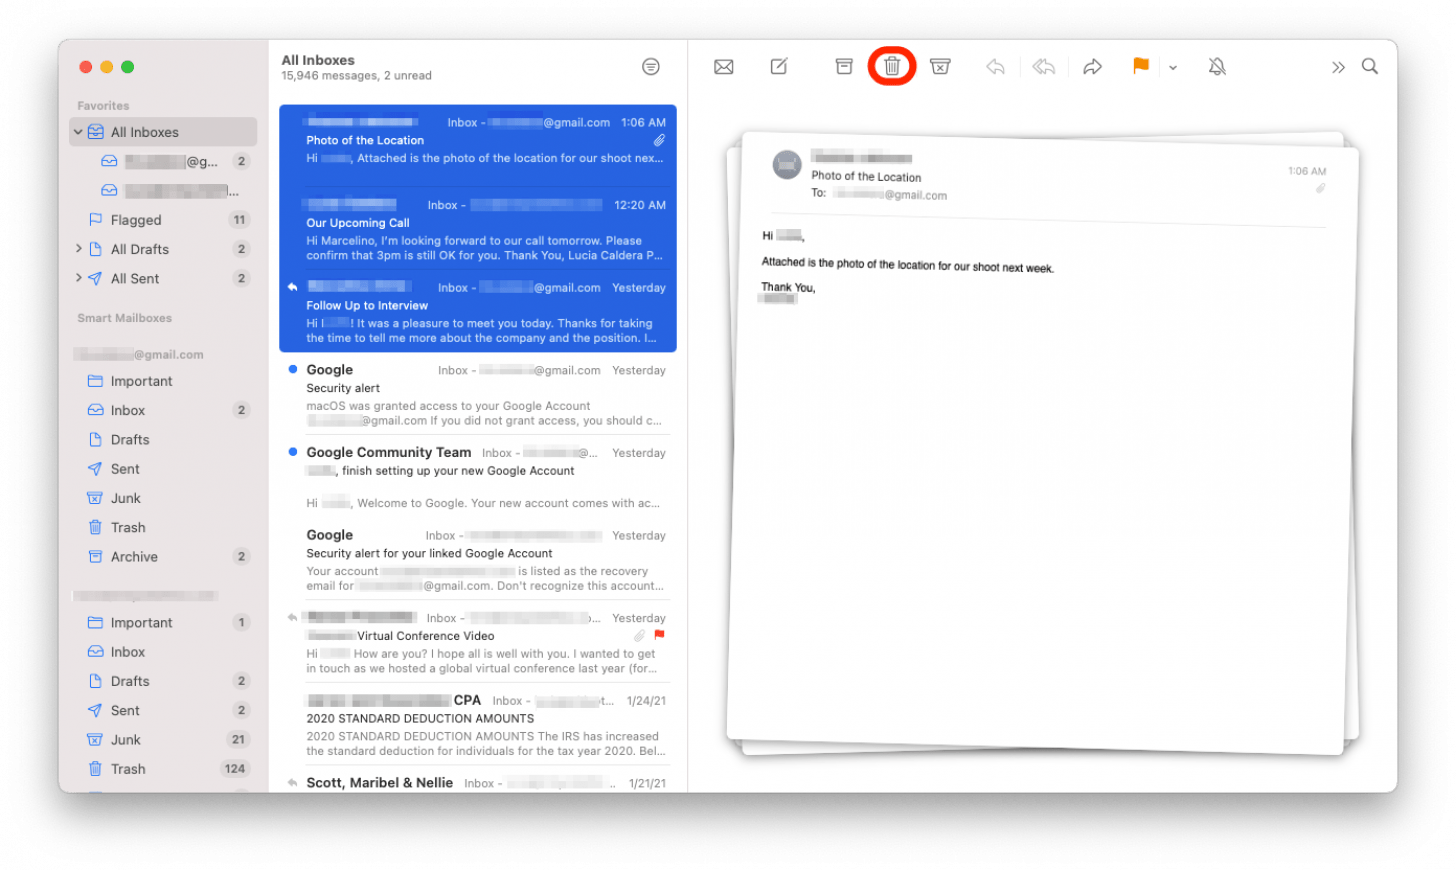This screenshot has height=870, width=1456.
Task: Toggle the message filter button
Action: (x=651, y=67)
